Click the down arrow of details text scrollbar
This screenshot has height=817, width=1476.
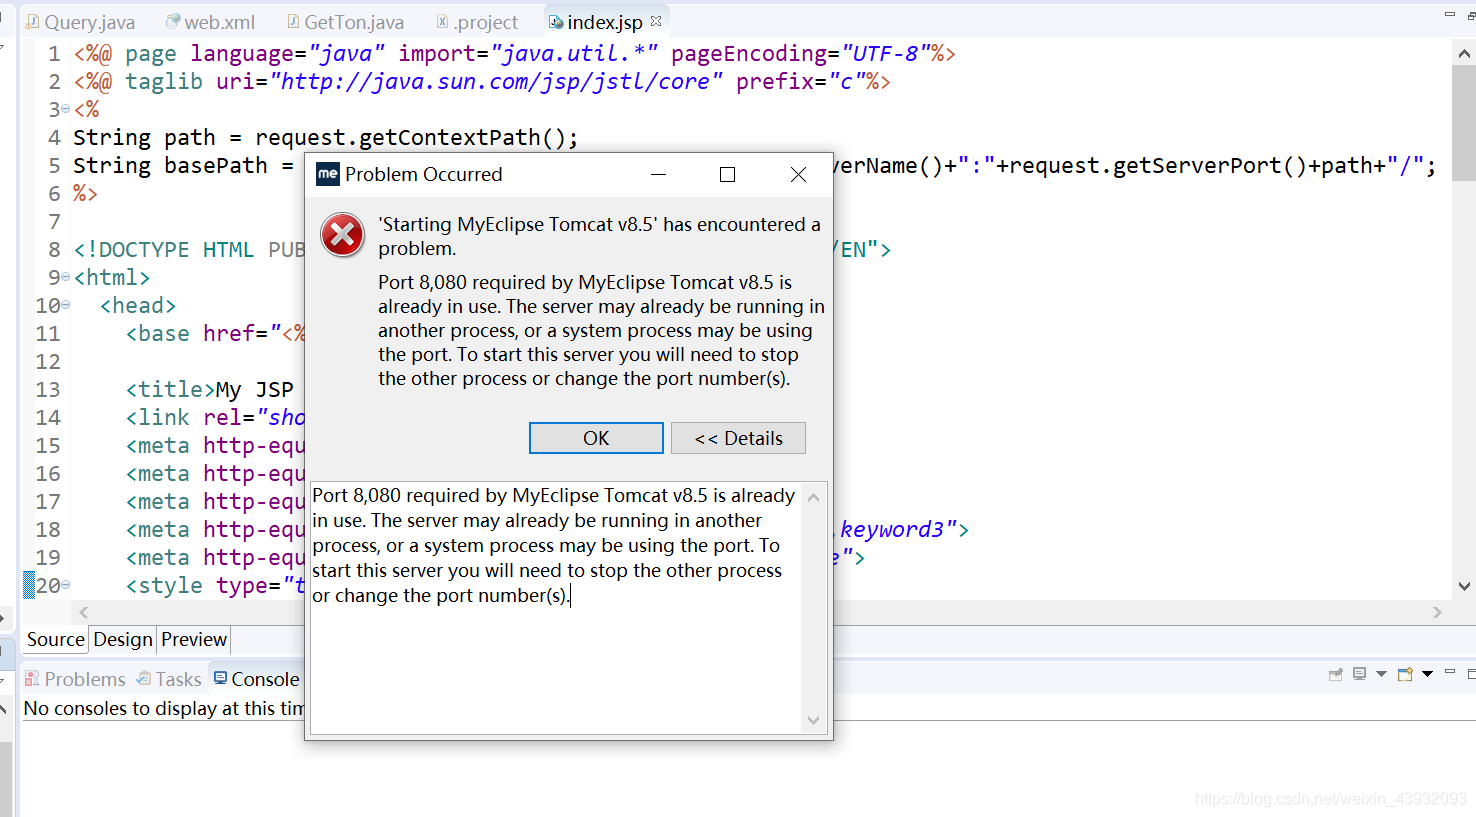[x=813, y=720]
